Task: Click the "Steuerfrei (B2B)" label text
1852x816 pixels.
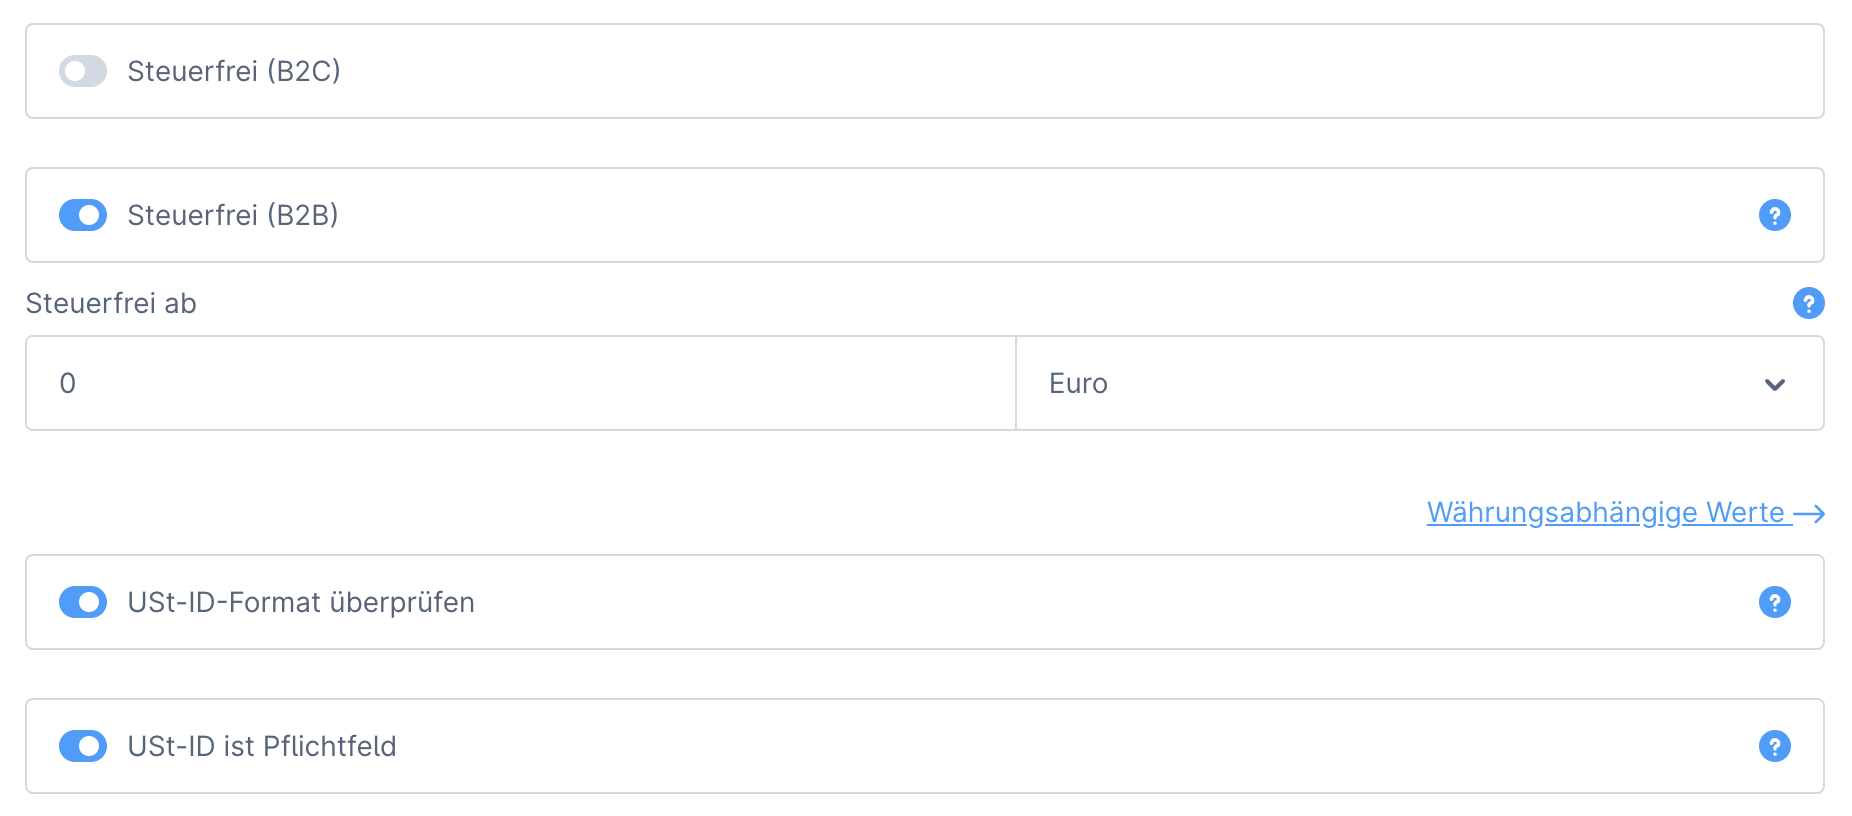Action: (233, 215)
